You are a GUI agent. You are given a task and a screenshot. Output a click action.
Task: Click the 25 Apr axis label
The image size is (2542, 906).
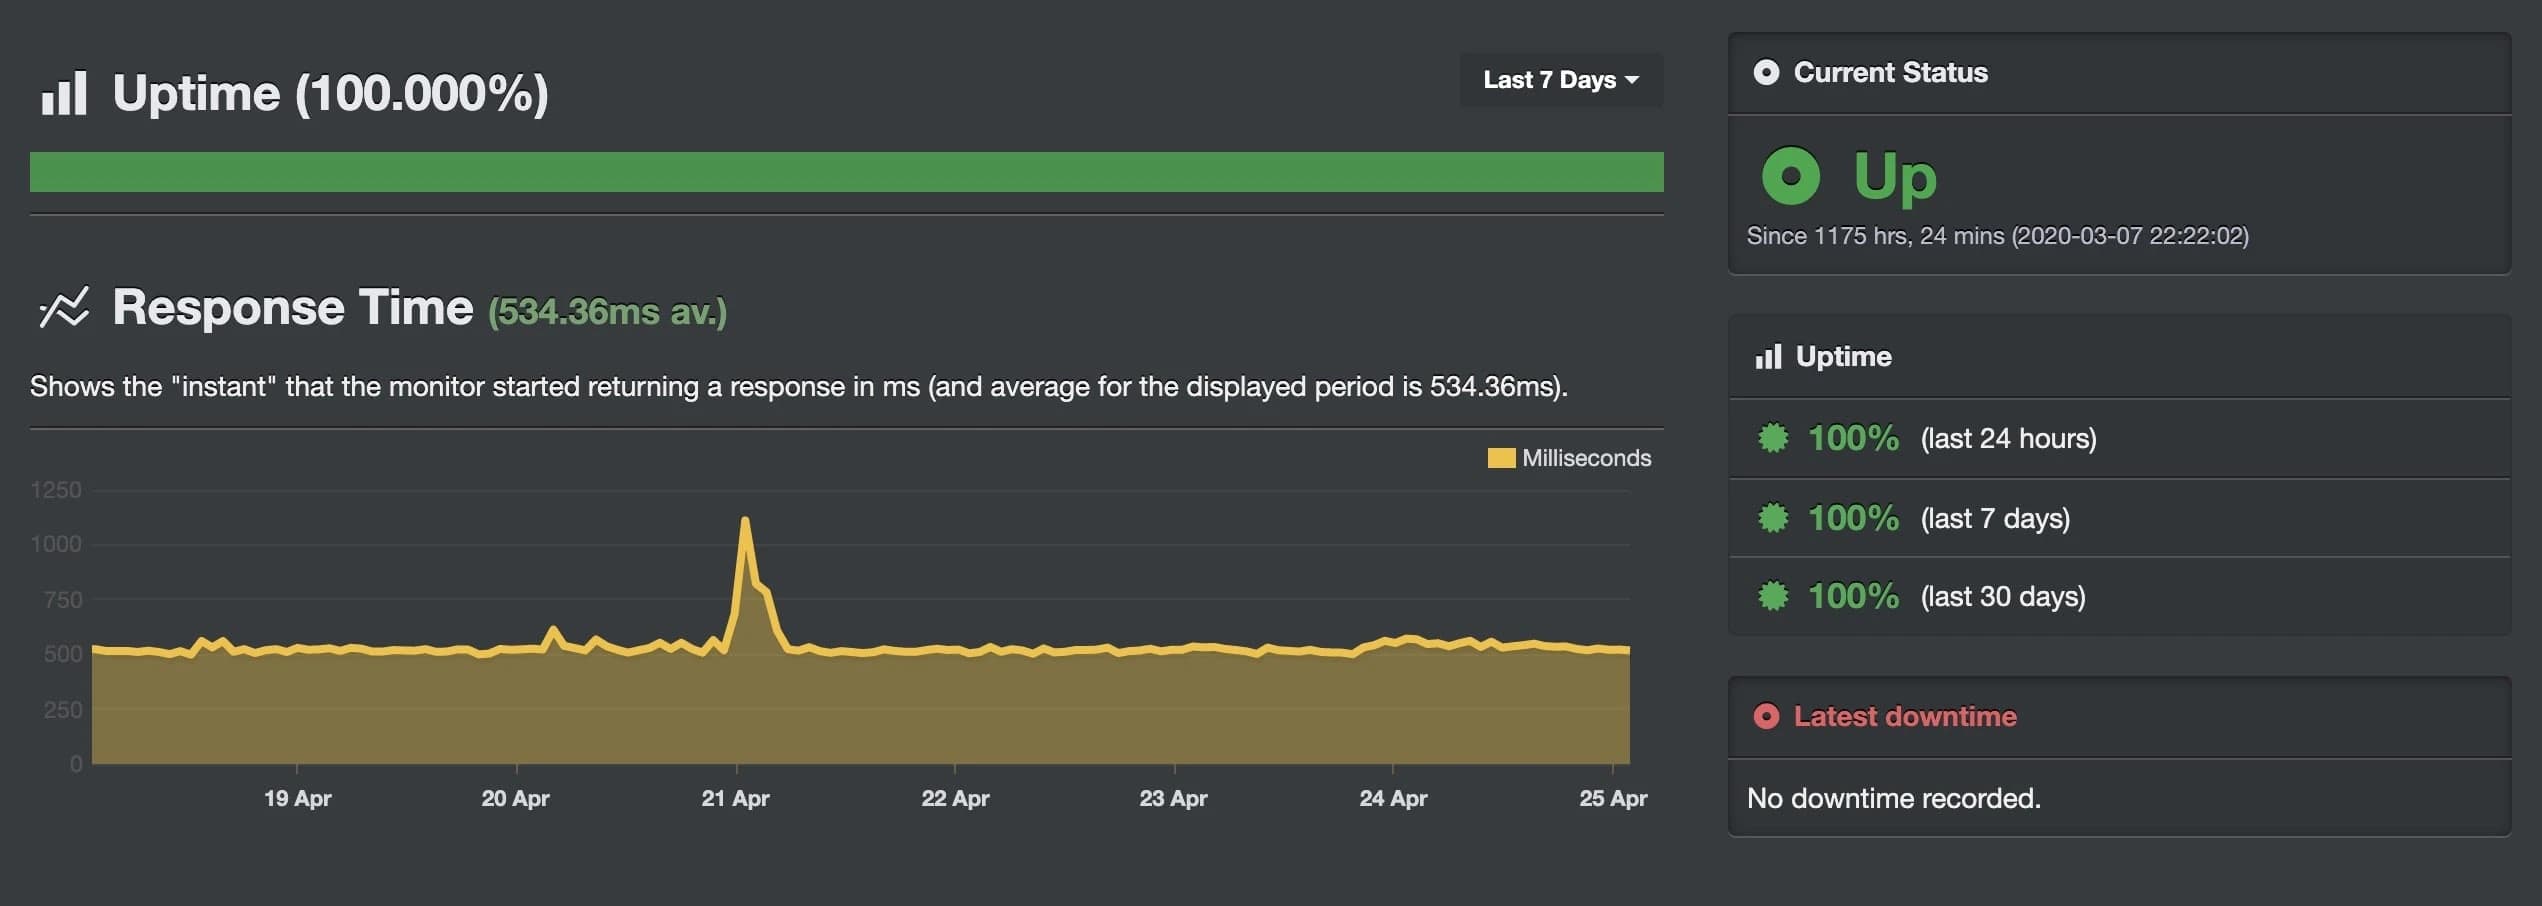(1612, 798)
